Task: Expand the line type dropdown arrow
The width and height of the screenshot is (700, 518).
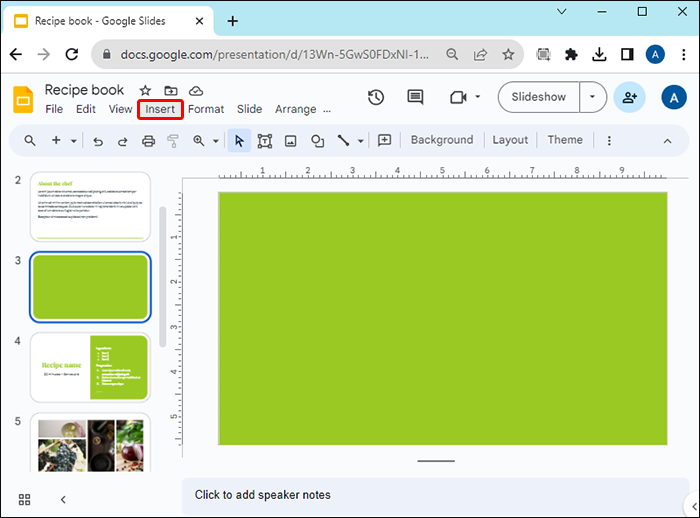Action: (x=360, y=141)
